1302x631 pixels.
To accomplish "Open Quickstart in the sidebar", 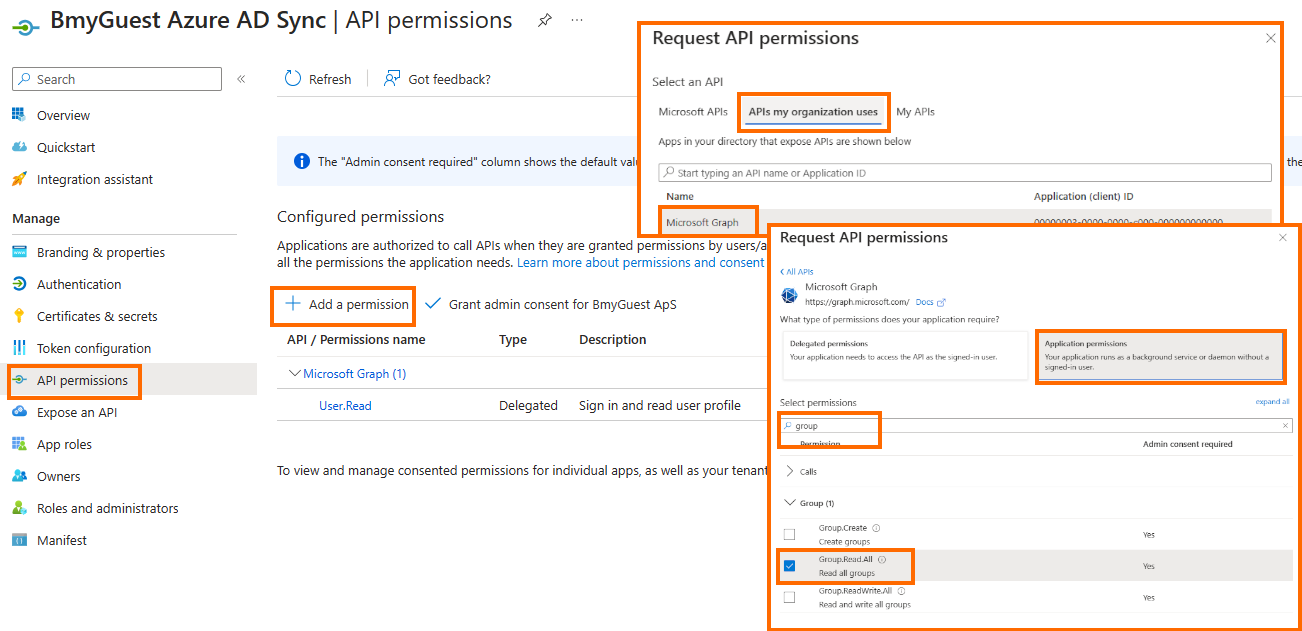I will tap(66, 147).
